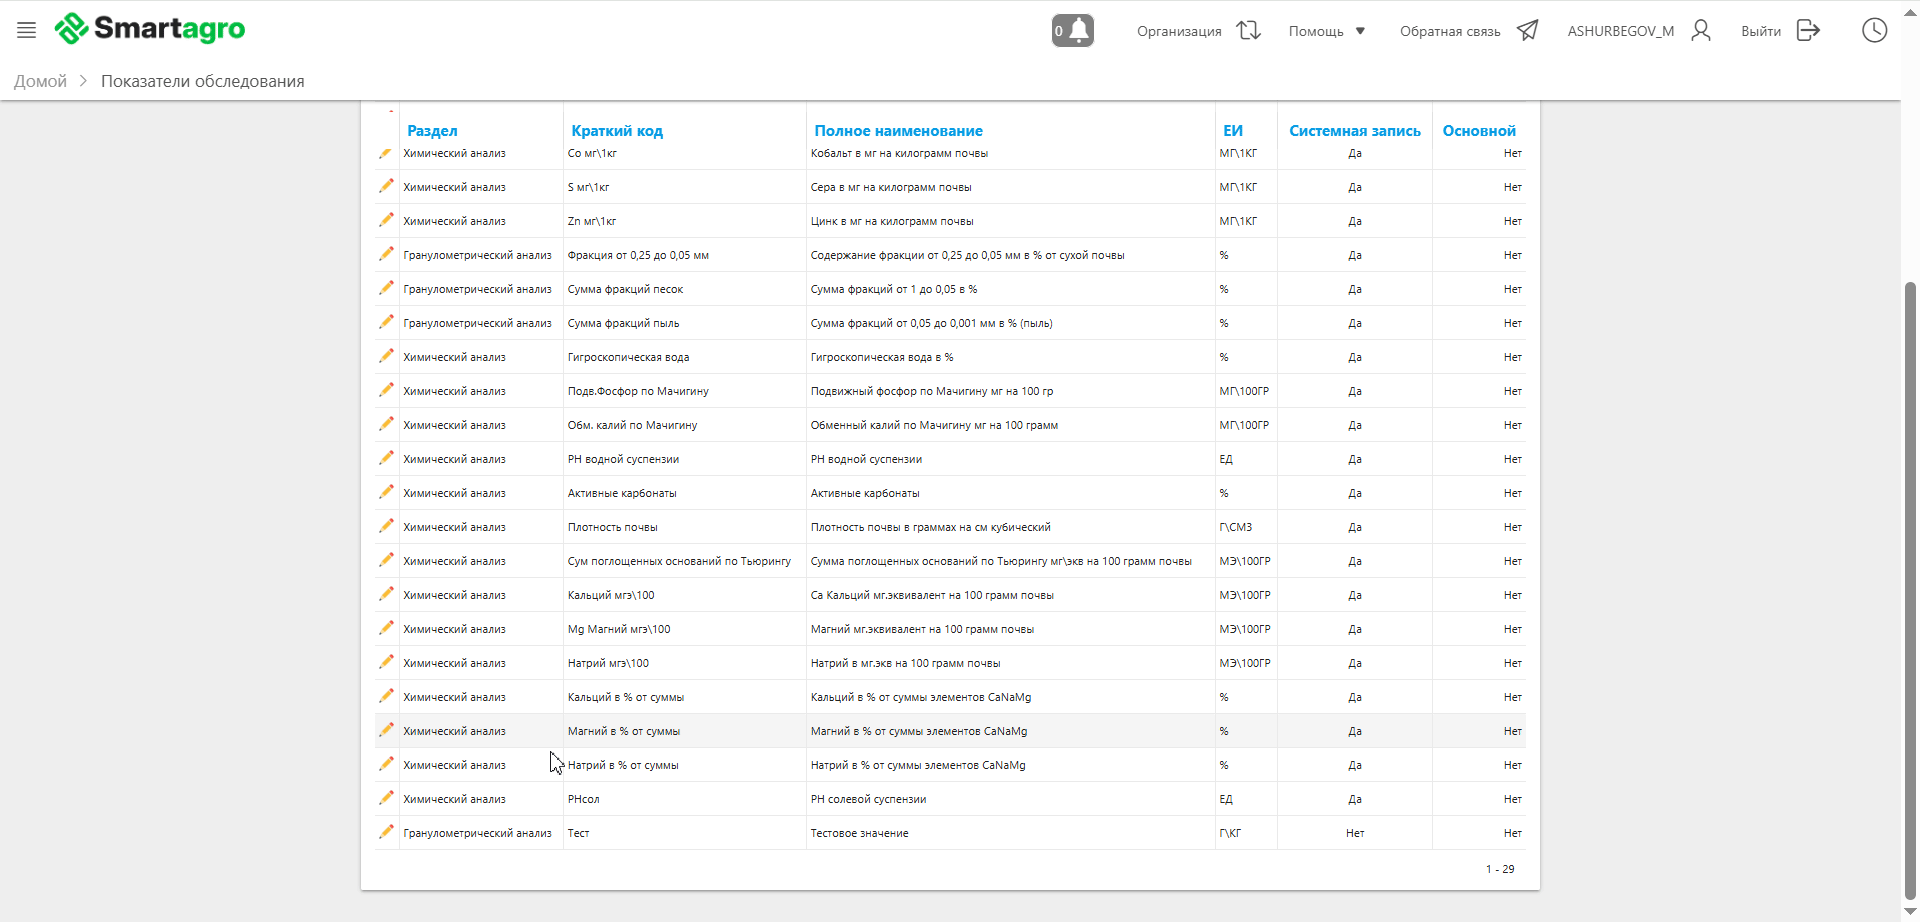This screenshot has width=1920, height=922.
Task: Sort by Системная запись column
Action: tap(1354, 131)
